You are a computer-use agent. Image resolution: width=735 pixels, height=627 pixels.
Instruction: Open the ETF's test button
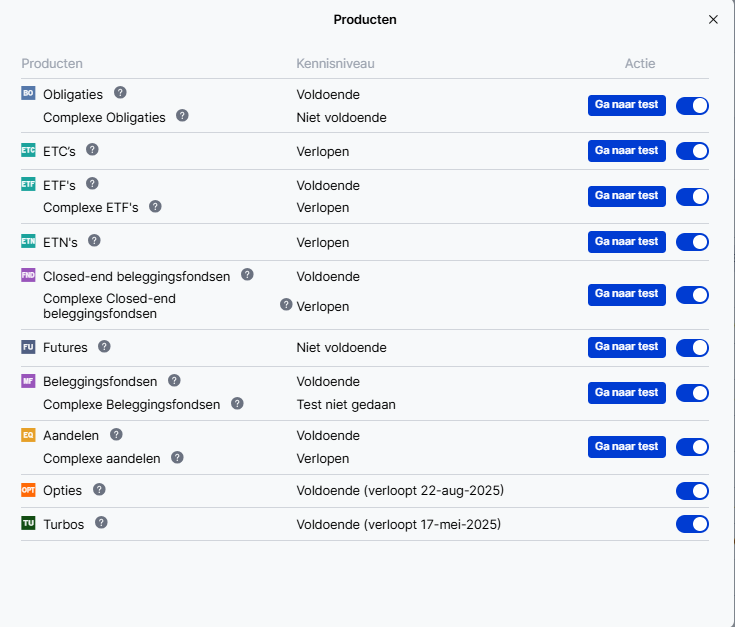(x=627, y=196)
